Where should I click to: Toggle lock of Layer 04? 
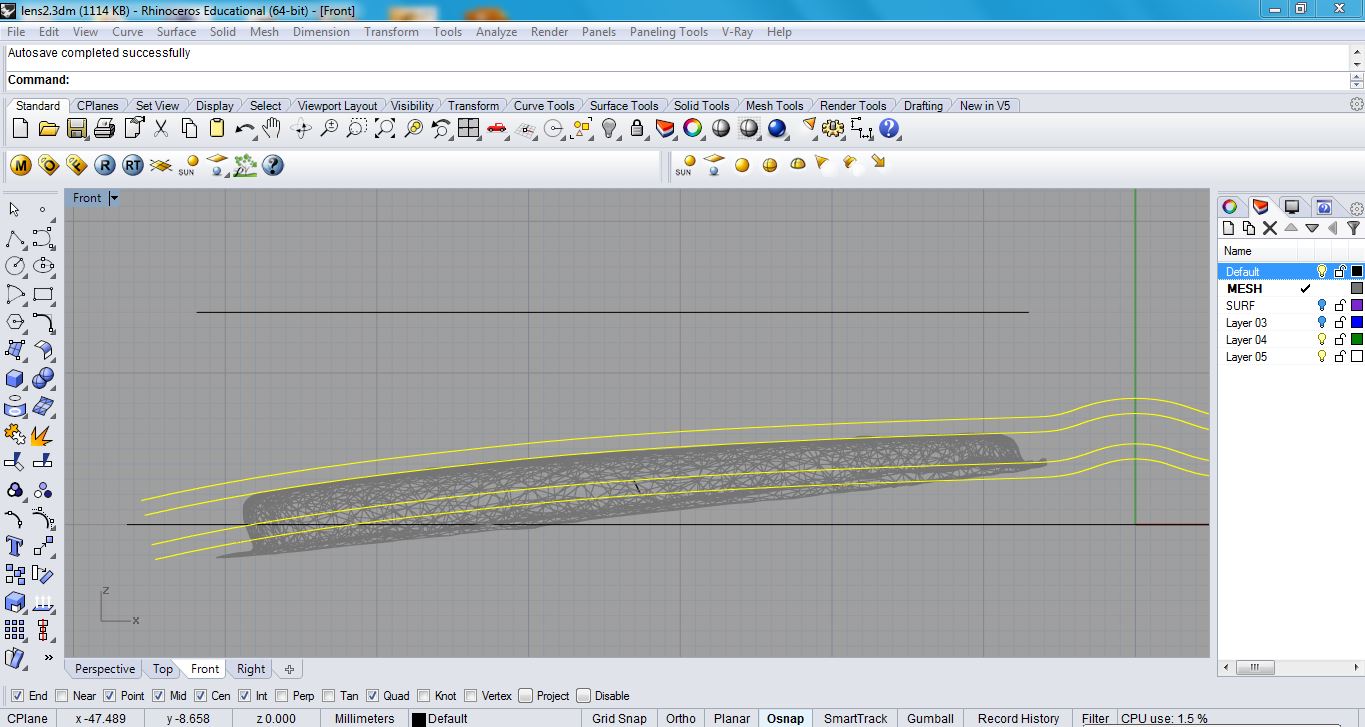tap(1340, 340)
